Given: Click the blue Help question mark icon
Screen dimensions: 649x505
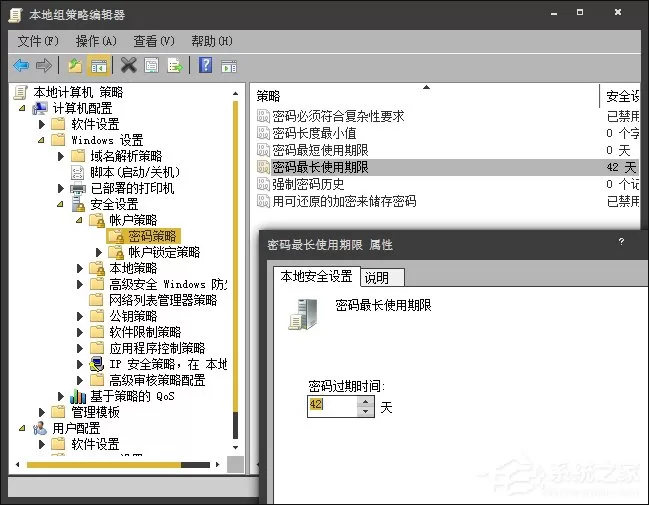Looking at the screenshot, I should point(205,65).
